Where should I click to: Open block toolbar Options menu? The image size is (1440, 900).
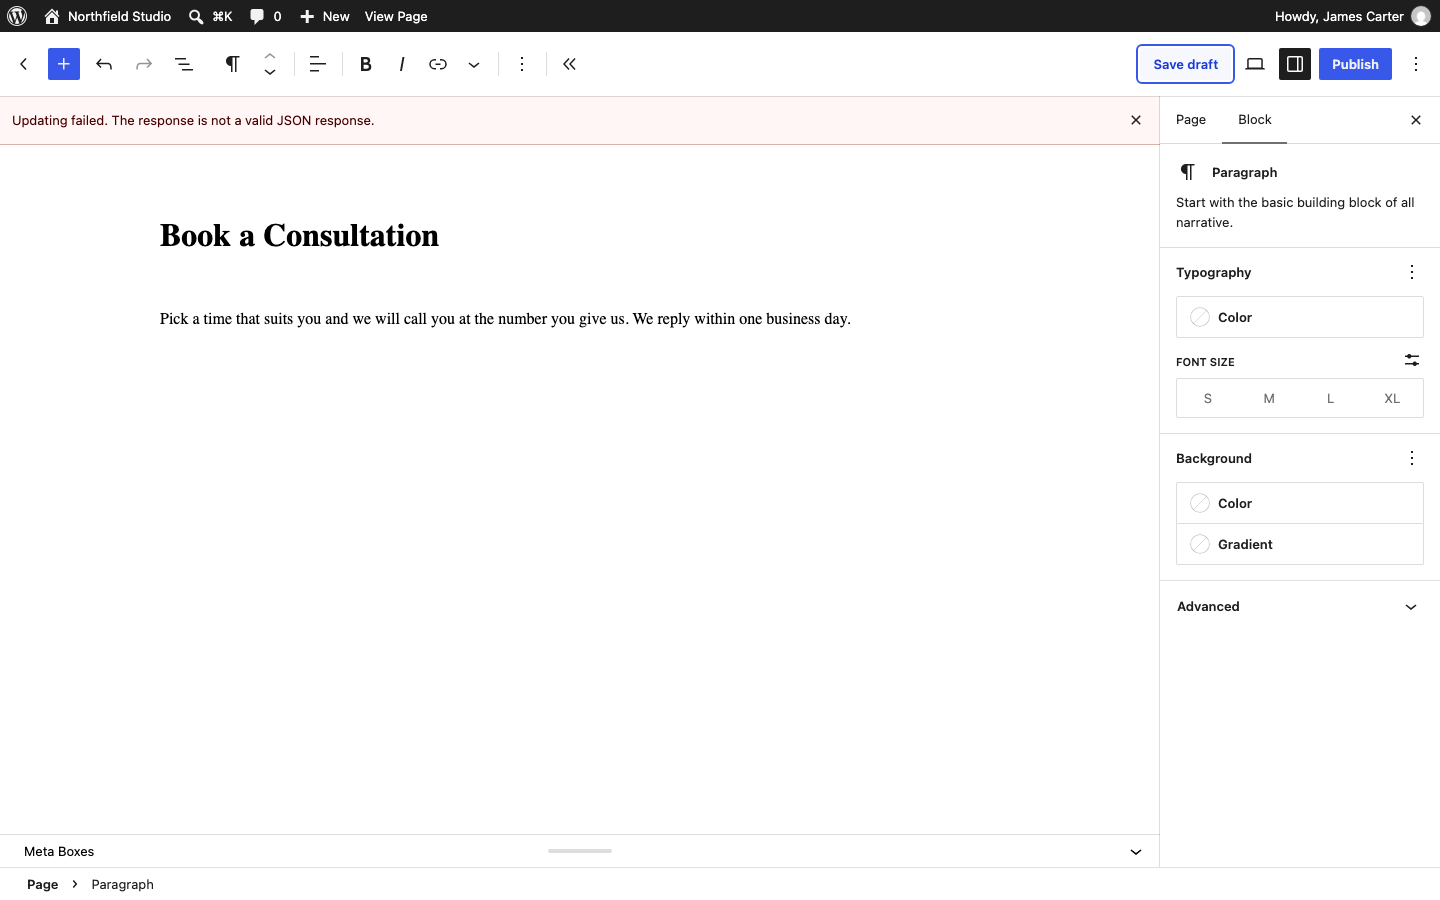point(522,64)
